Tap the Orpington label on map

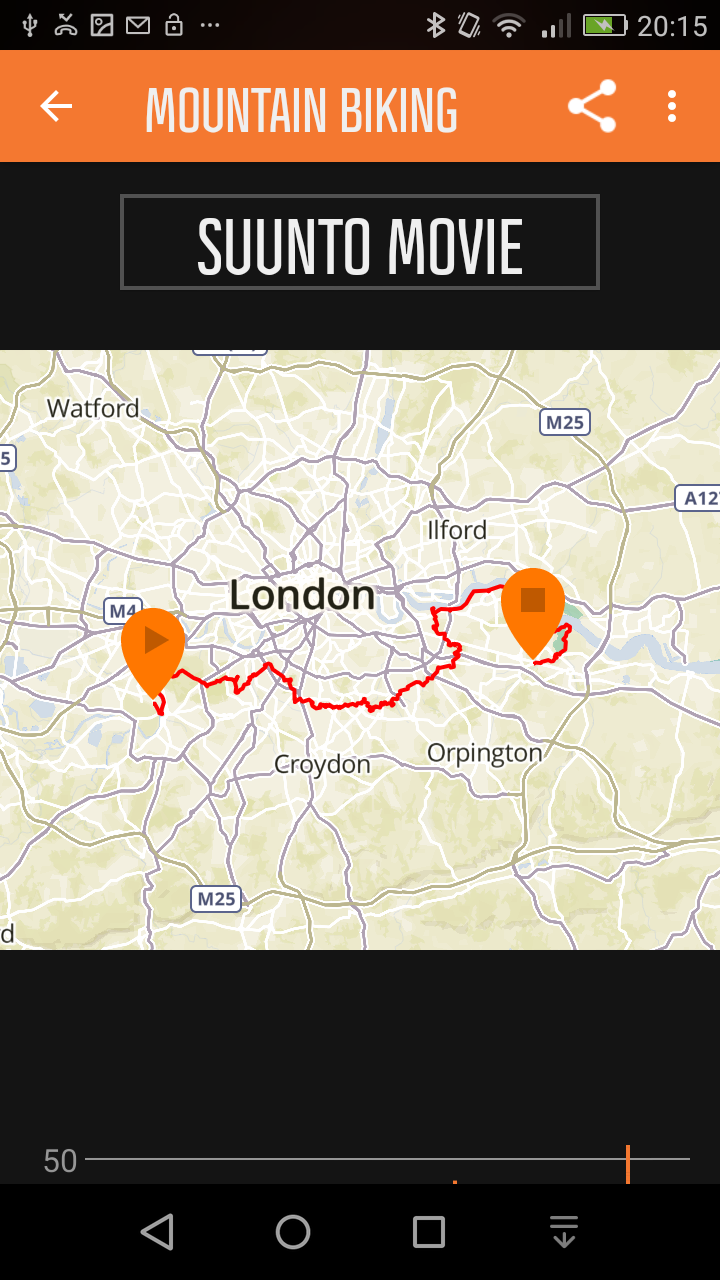point(485,753)
